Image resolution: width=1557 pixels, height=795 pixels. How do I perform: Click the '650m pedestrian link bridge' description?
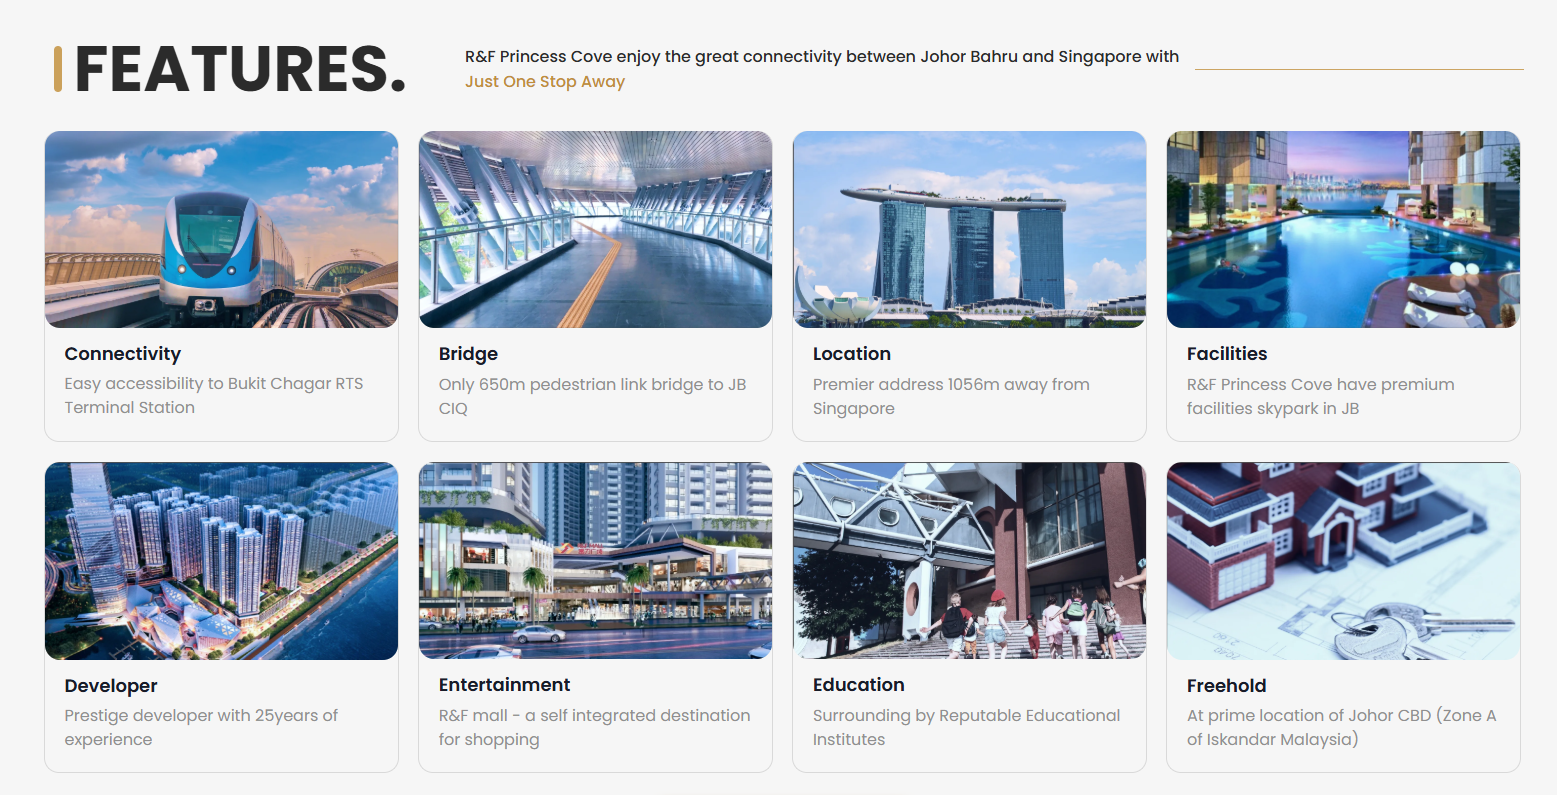(593, 396)
